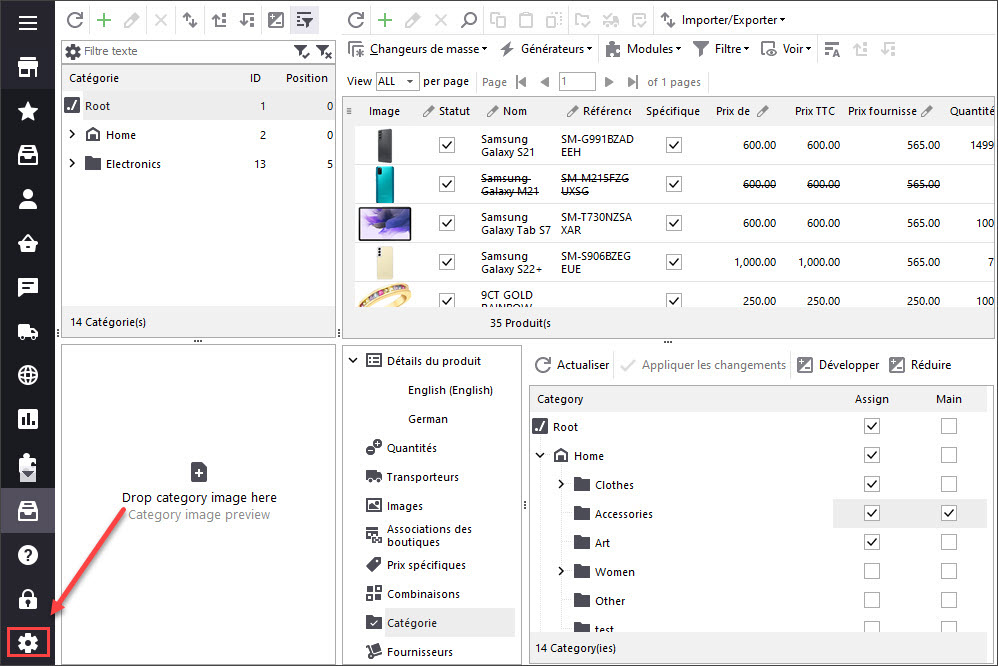Viewport: 998px width, 666px height.
Task: Select English (English) language item
Action: click(451, 390)
